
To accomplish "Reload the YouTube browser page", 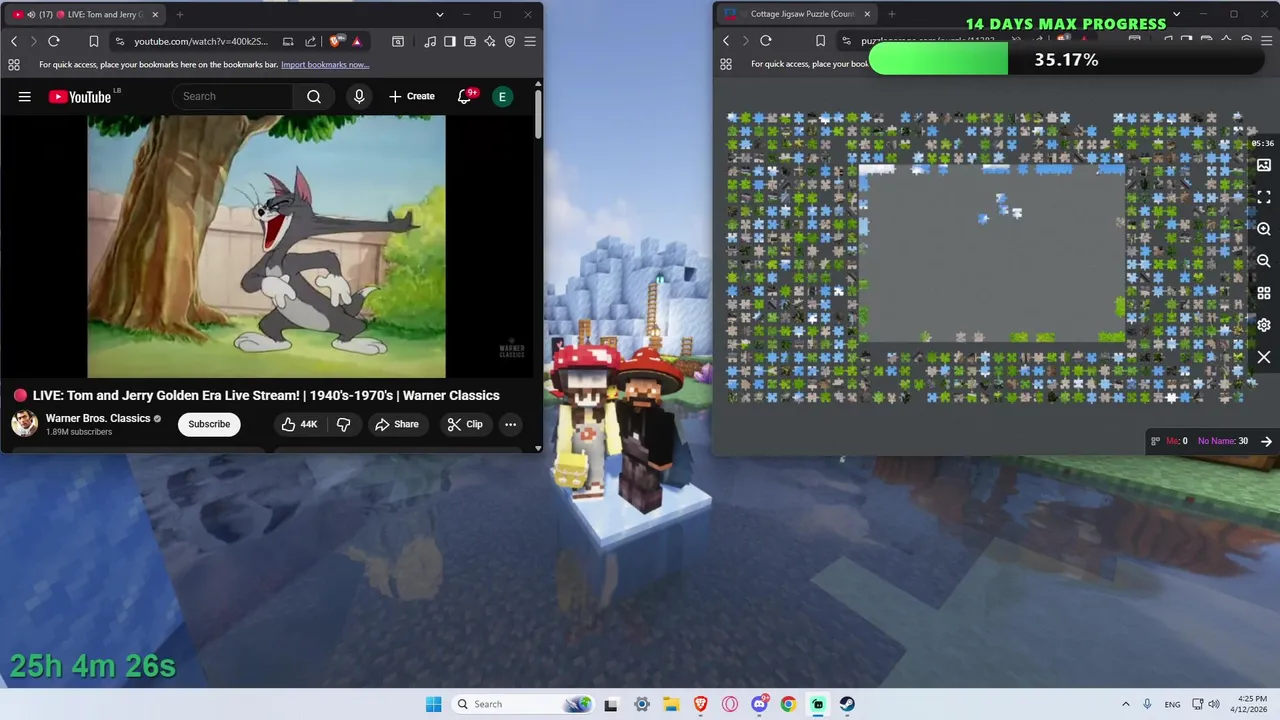I will coord(54,41).
